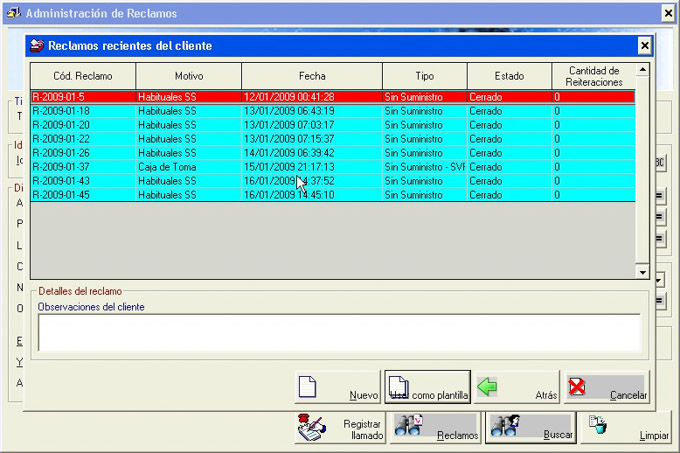This screenshot has width=680, height=453.
Task: Open Reclamos in the main window
Action: coord(435,428)
